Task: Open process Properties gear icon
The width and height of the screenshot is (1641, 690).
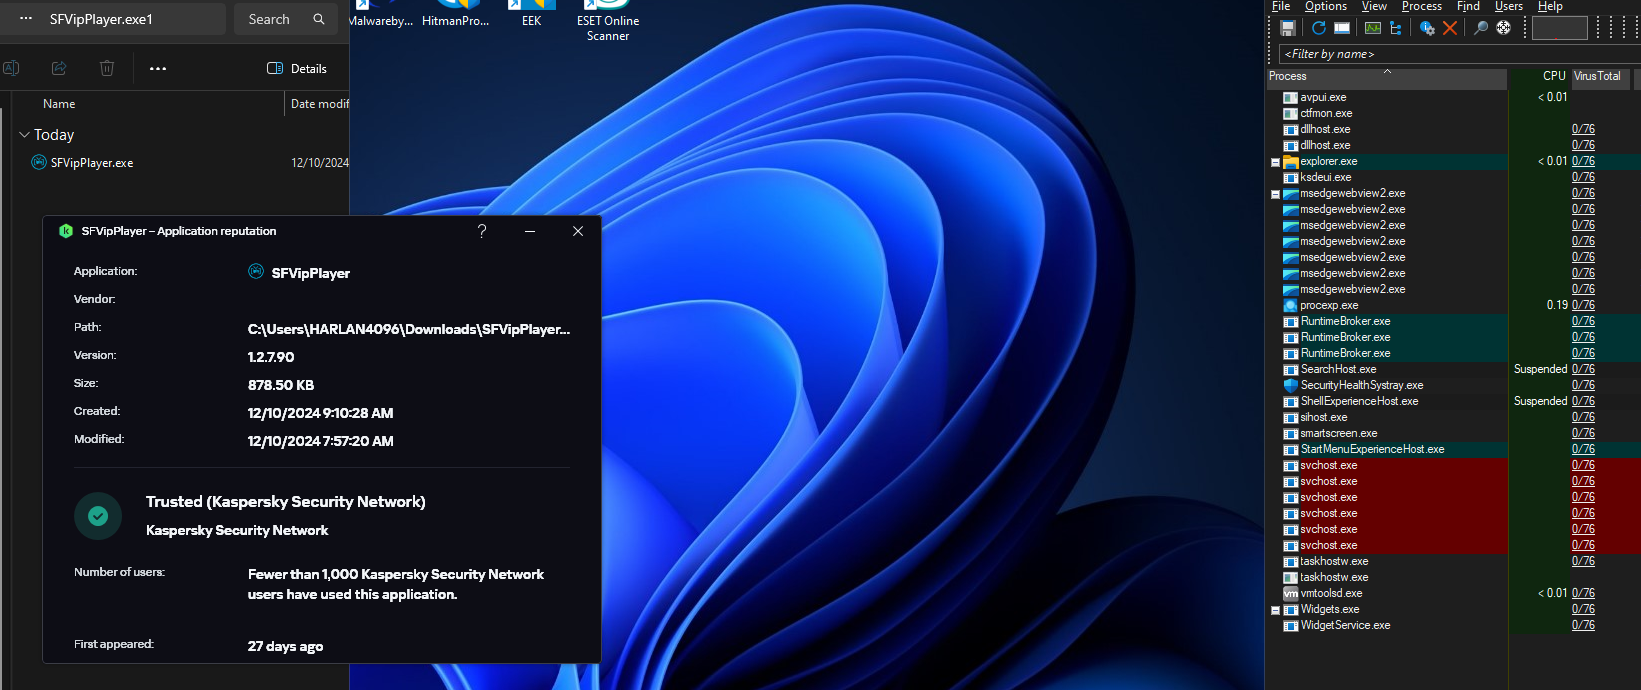Action: [1427, 28]
